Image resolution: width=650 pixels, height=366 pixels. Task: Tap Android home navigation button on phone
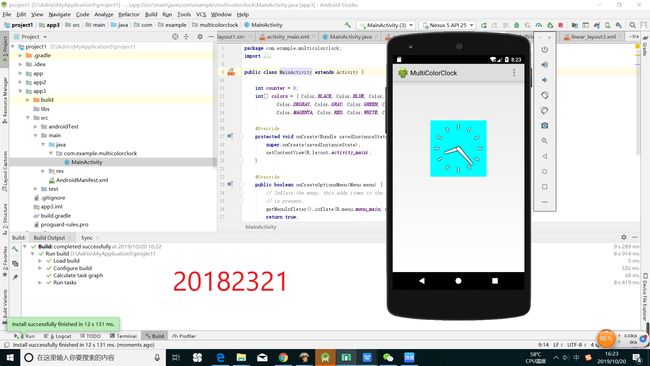pos(458,281)
